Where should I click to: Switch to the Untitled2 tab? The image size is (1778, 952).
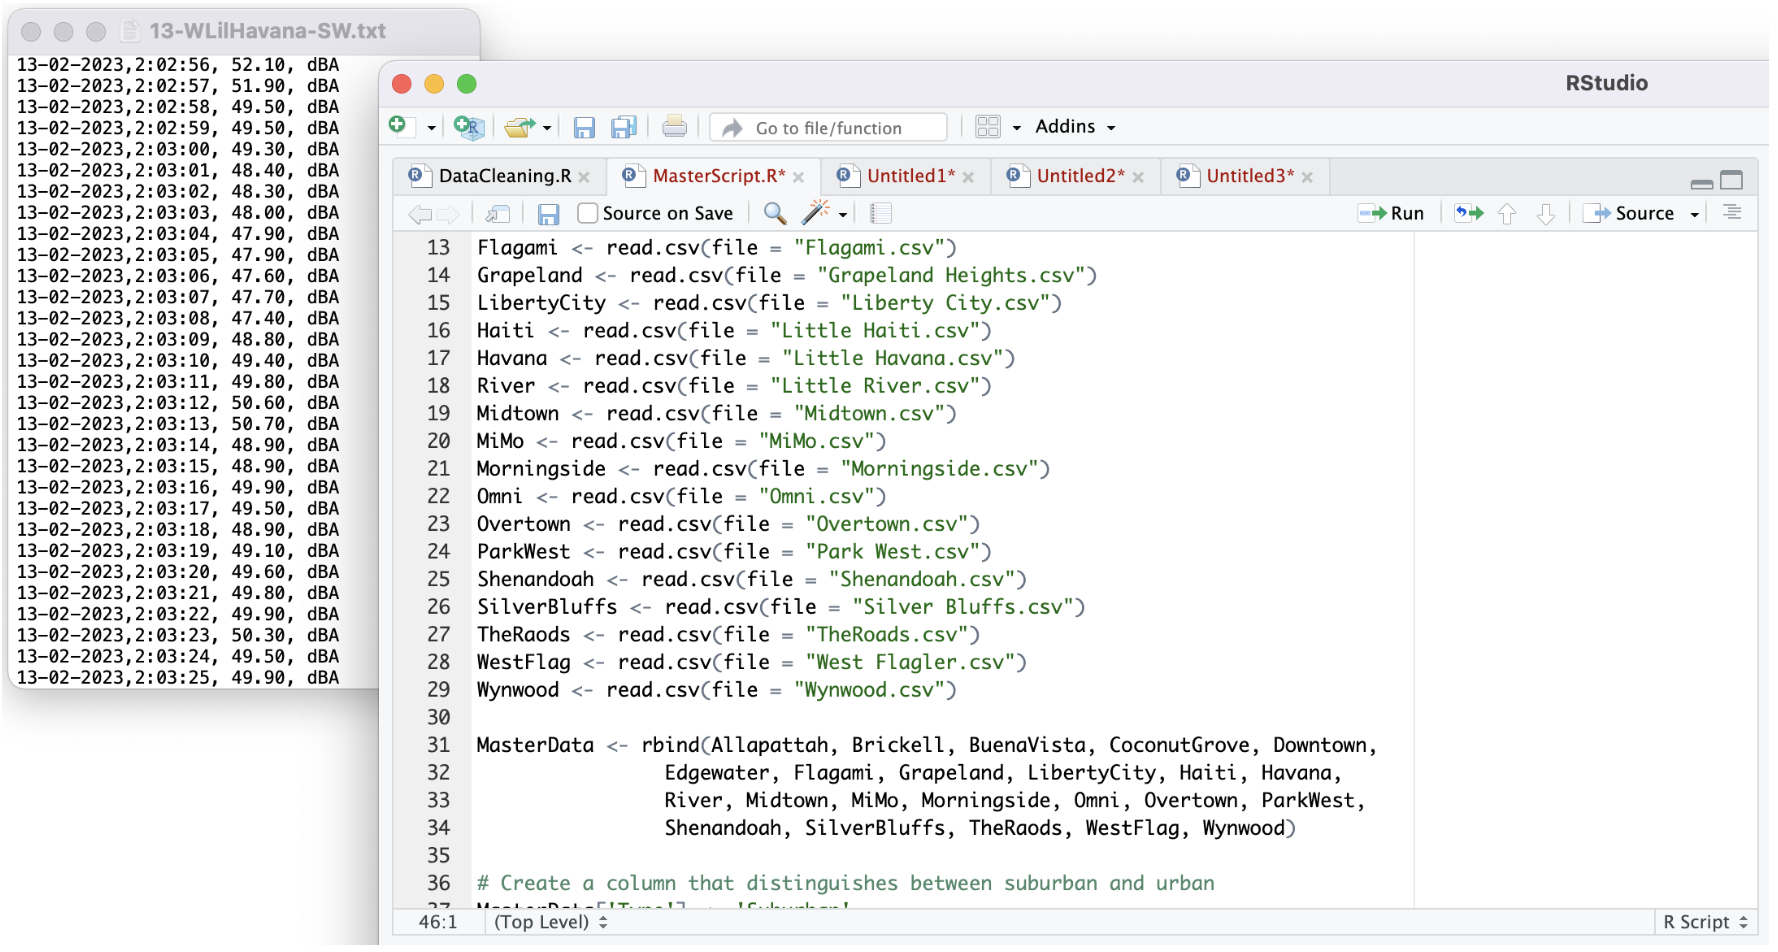[1080, 176]
